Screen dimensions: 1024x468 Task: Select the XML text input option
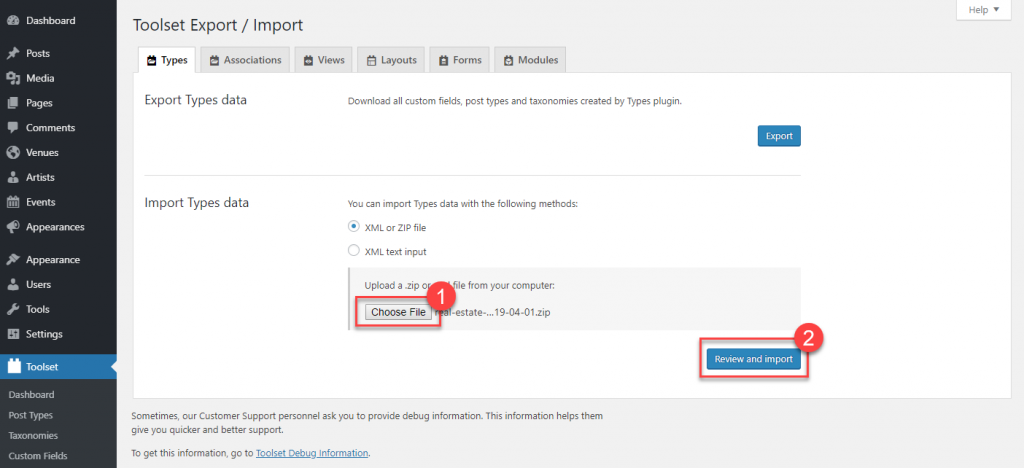click(353, 251)
